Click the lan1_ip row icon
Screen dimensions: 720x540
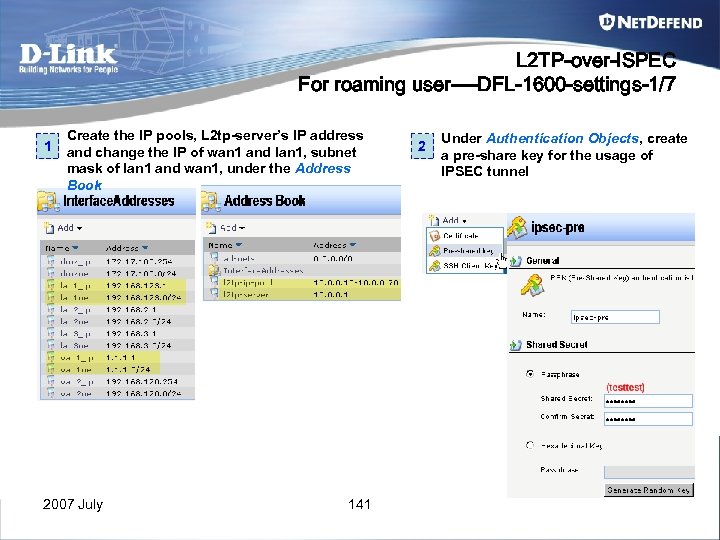pyautogui.click(x=51, y=285)
